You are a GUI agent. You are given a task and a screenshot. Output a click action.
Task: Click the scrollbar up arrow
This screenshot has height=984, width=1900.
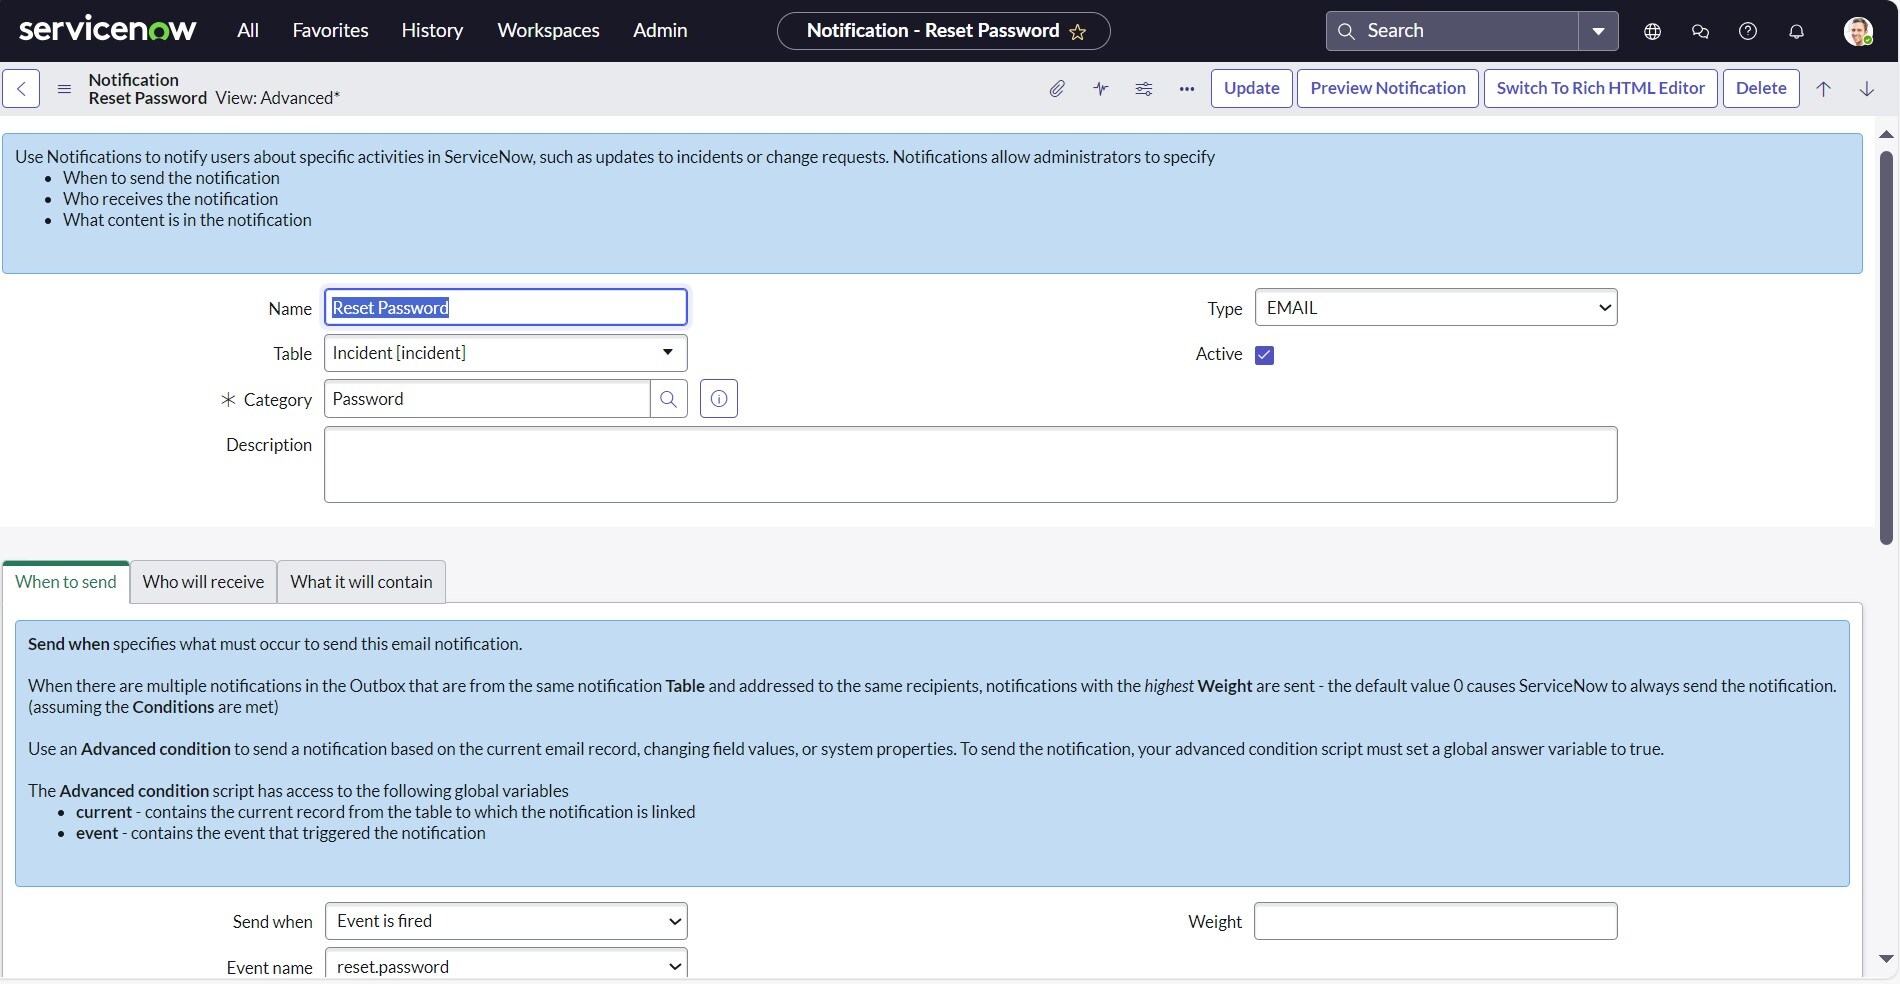pyautogui.click(x=1887, y=134)
